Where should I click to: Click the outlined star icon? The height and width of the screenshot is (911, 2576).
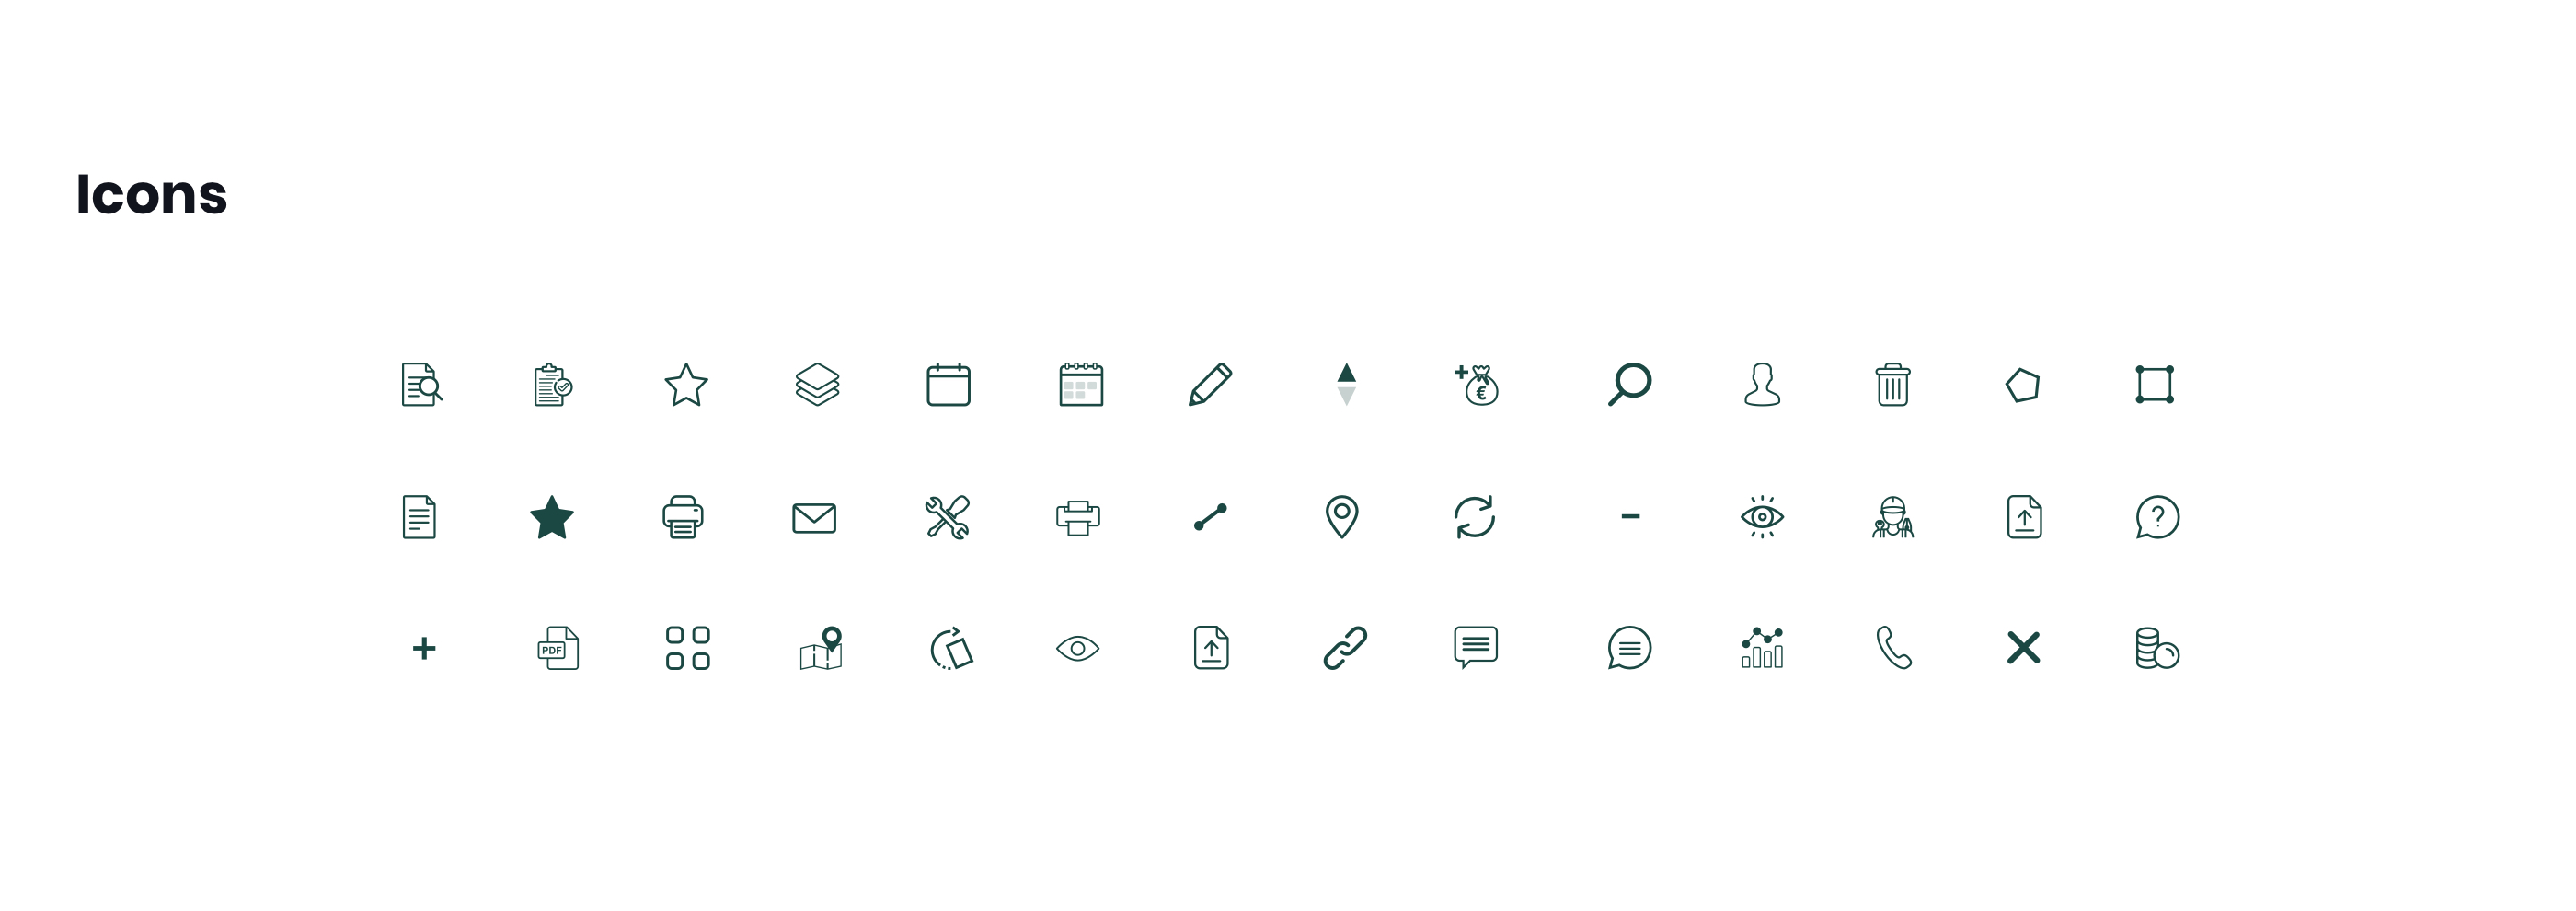click(x=686, y=384)
